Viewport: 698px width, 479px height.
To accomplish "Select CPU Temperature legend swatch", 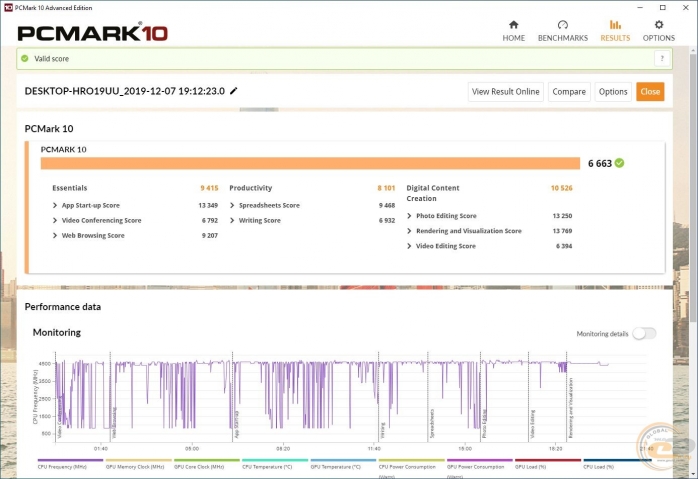I will point(275,460).
